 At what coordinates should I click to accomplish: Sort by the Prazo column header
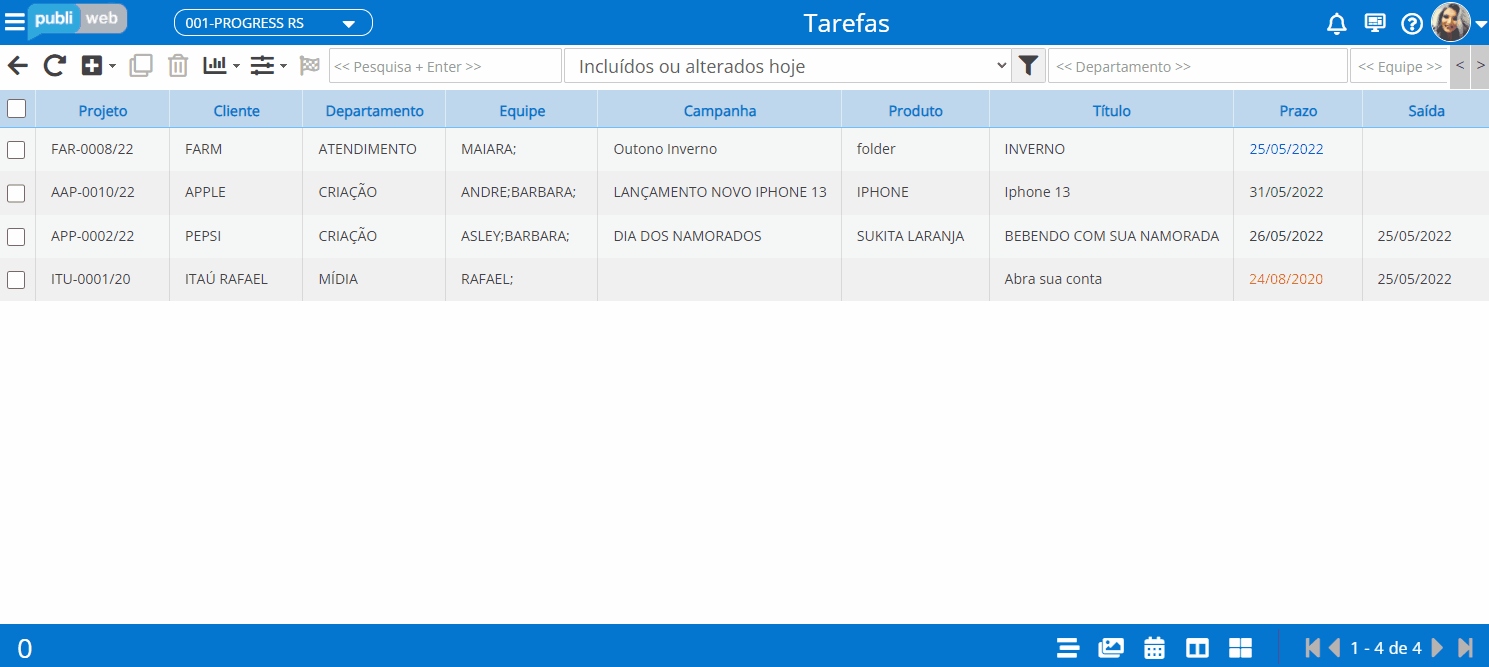click(x=1298, y=111)
